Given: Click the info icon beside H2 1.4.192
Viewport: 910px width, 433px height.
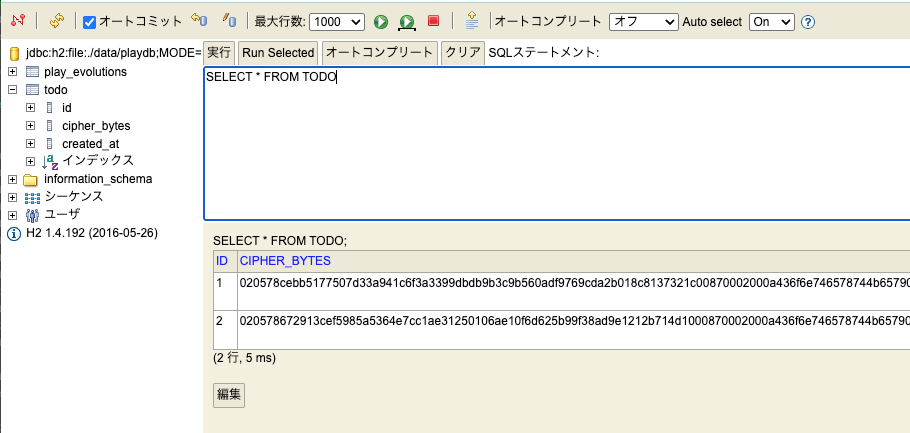Looking at the screenshot, I should tap(13, 234).
